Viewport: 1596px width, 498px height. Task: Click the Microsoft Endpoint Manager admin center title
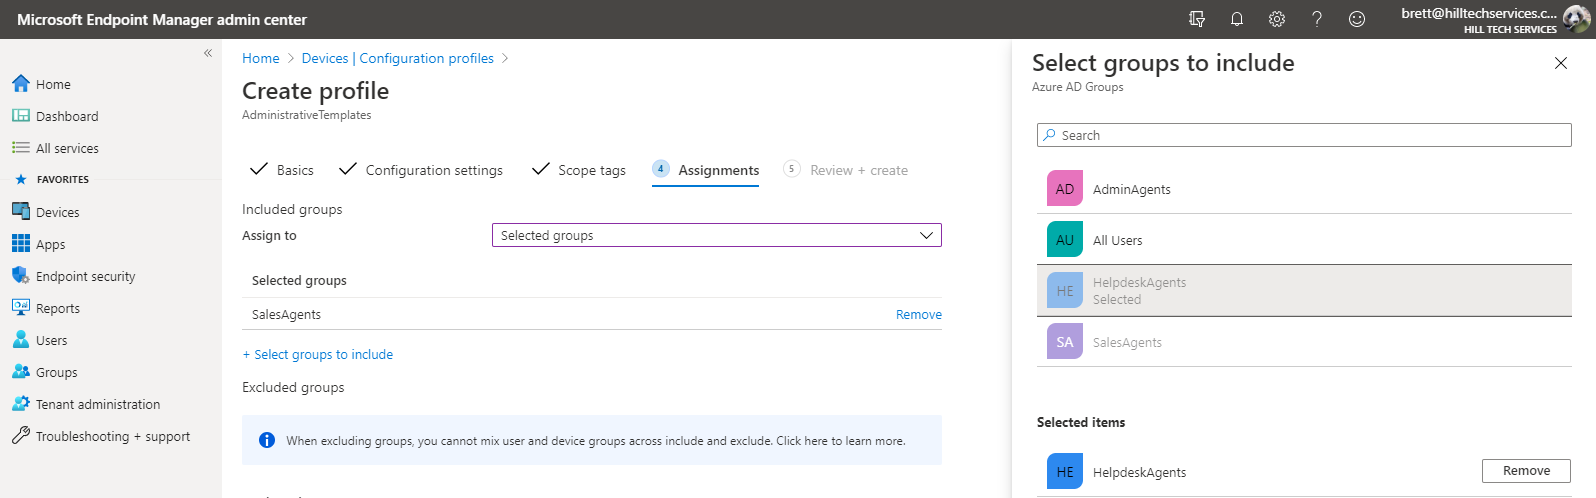click(x=162, y=19)
